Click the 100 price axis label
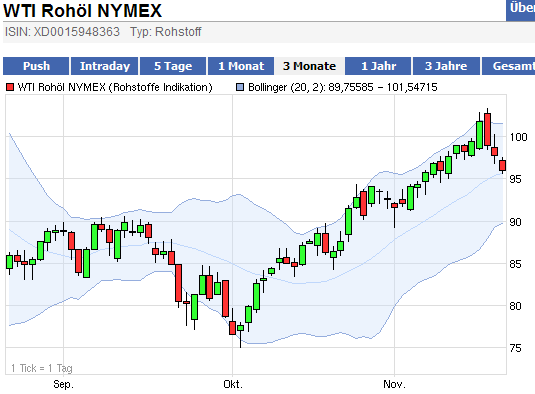 pos(518,137)
